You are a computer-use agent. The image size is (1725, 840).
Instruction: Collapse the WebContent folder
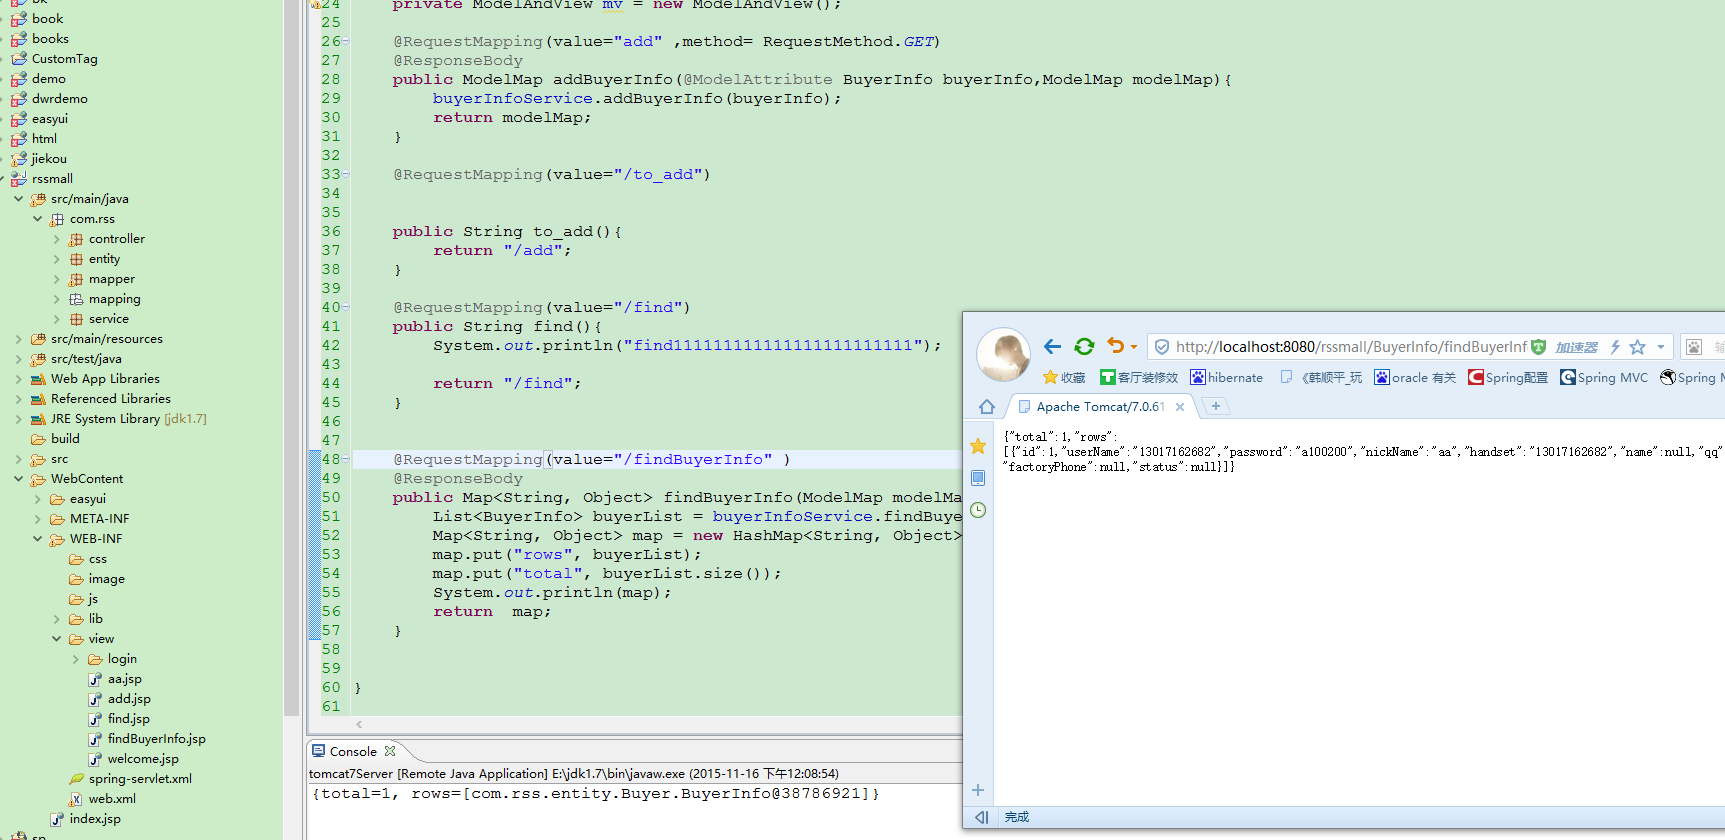coord(18,479)
